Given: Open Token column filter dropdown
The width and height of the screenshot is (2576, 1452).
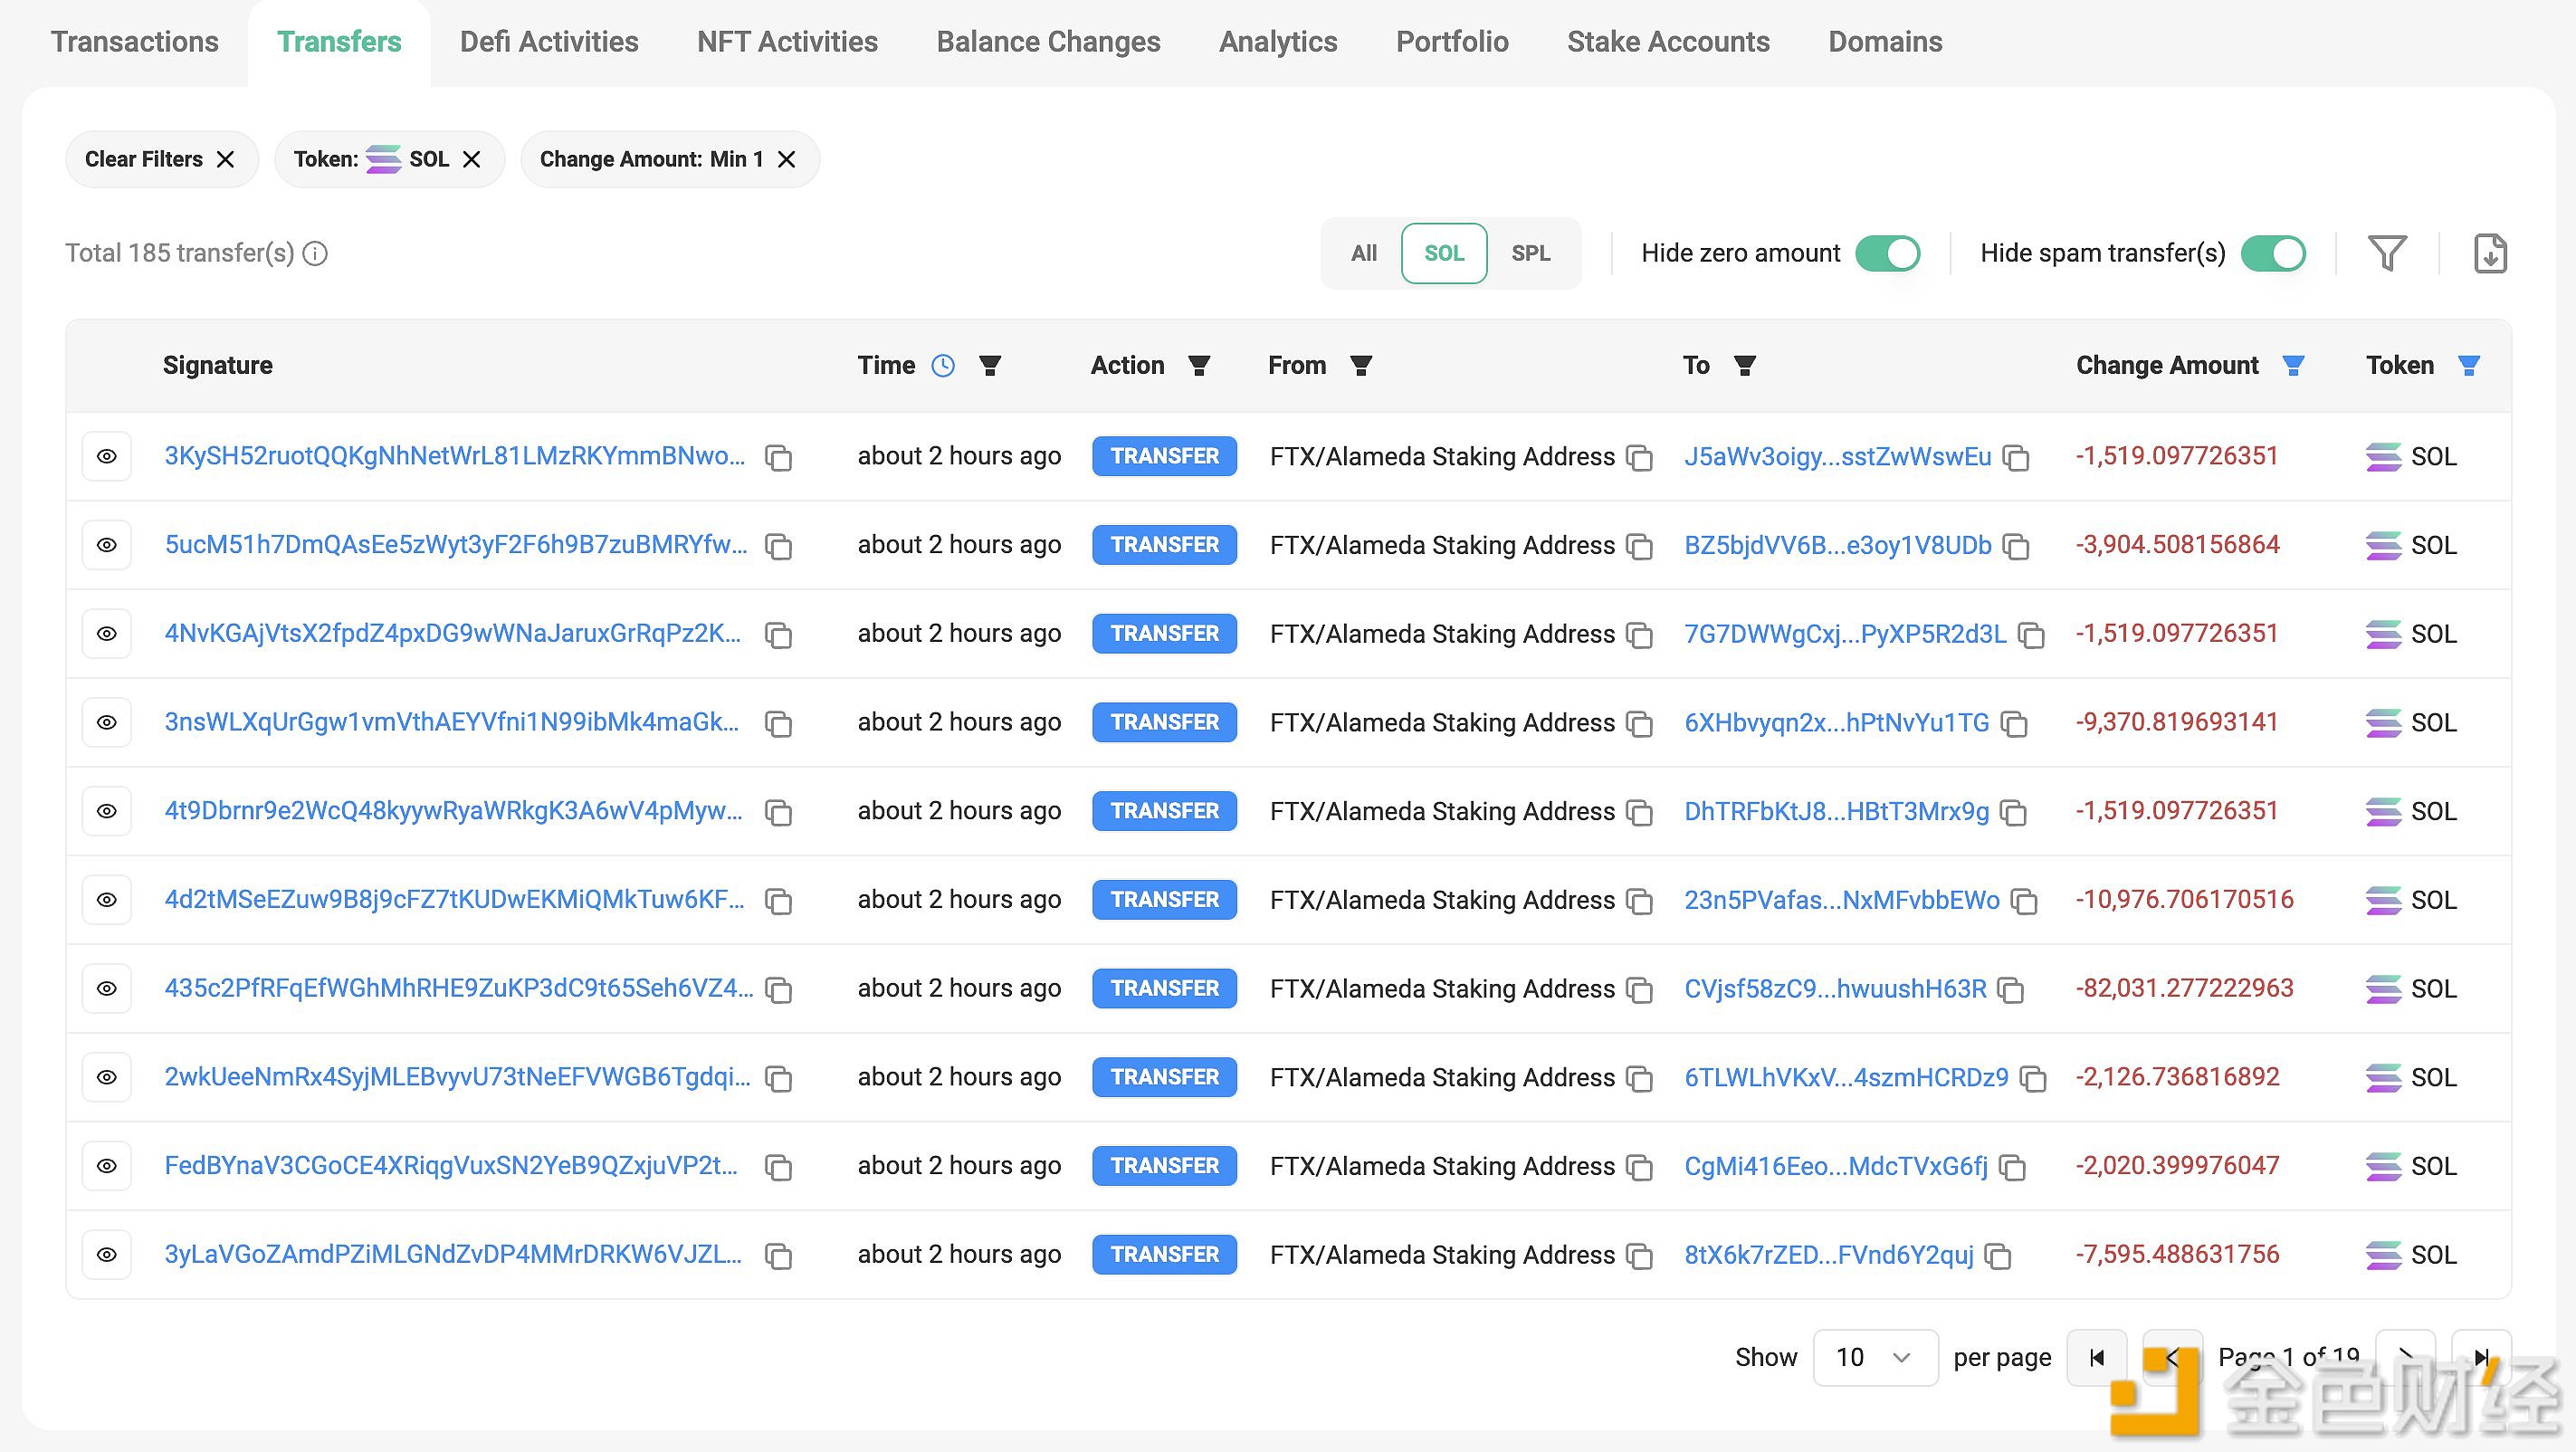Looking at the screenshot, I should (x=2469, y=366).
